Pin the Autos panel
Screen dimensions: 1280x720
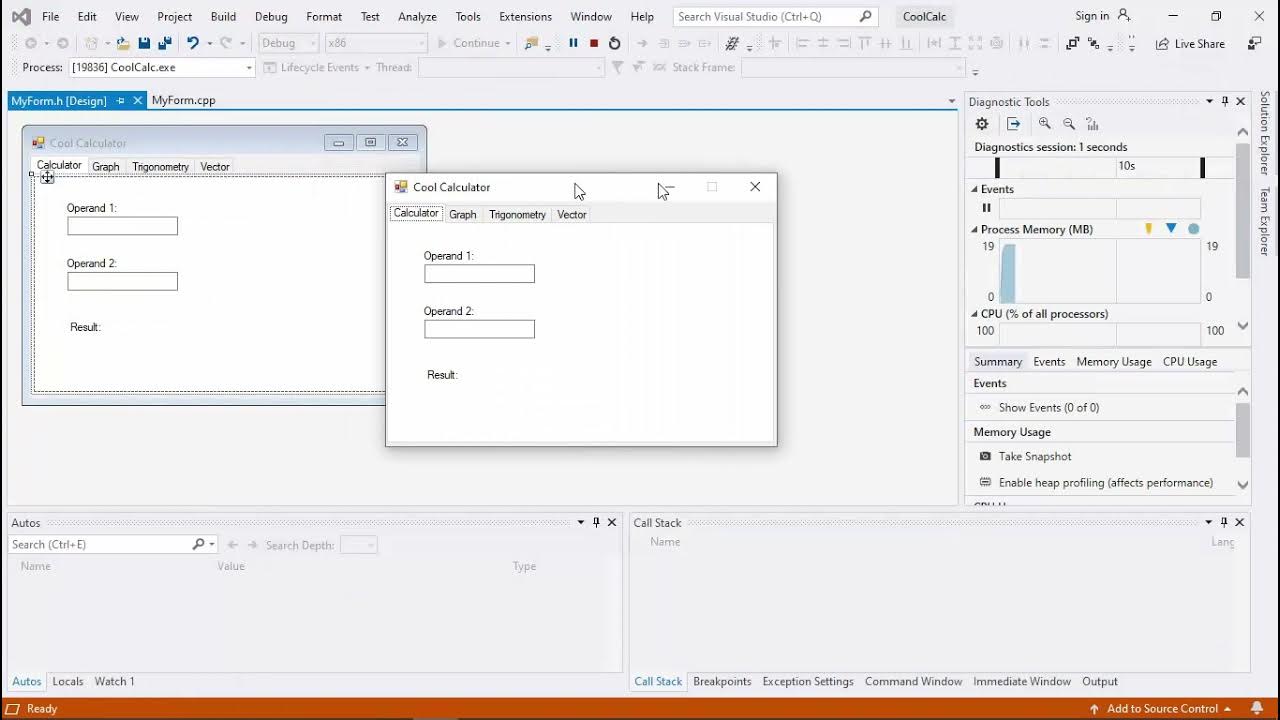[596, 522]
